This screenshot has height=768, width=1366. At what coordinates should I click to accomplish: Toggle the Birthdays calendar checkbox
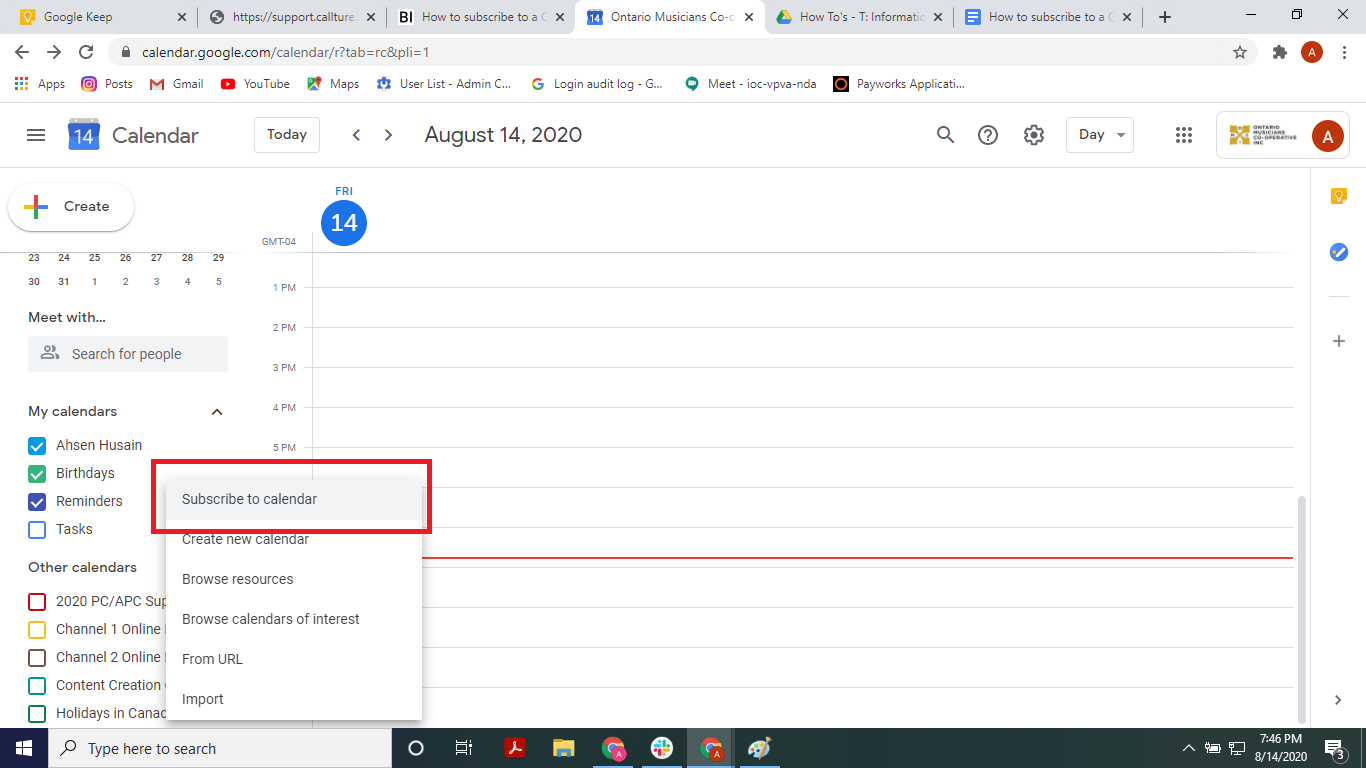pos(37,474)
